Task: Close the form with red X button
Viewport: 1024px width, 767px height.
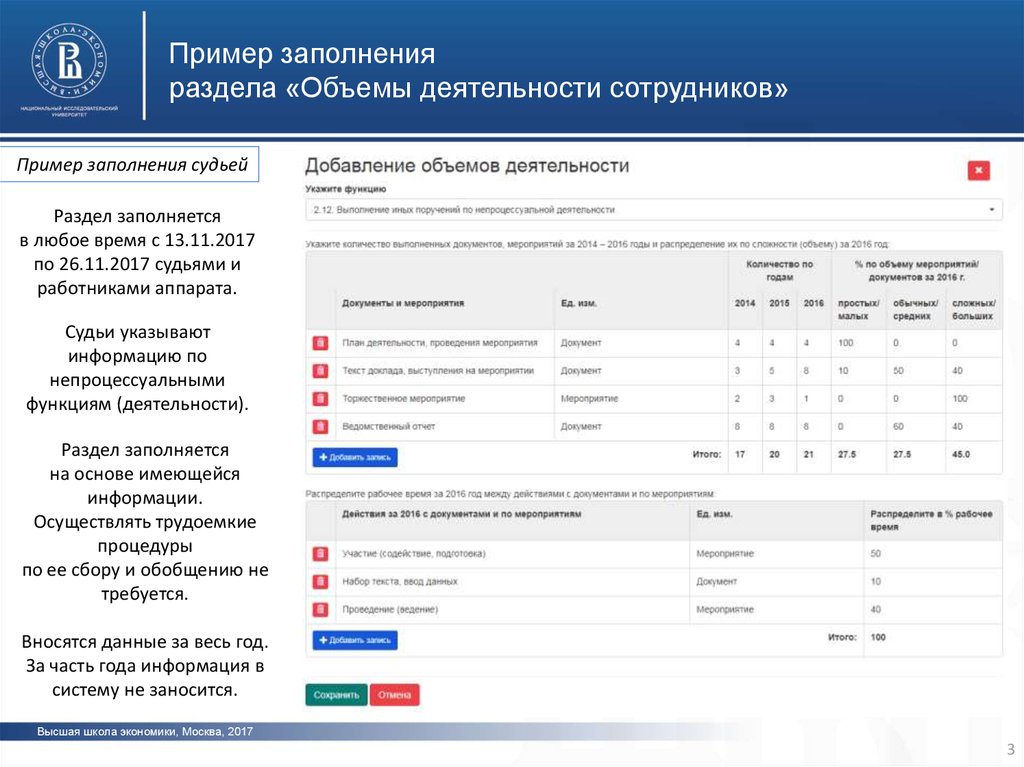Action: [x=979, y=171]
